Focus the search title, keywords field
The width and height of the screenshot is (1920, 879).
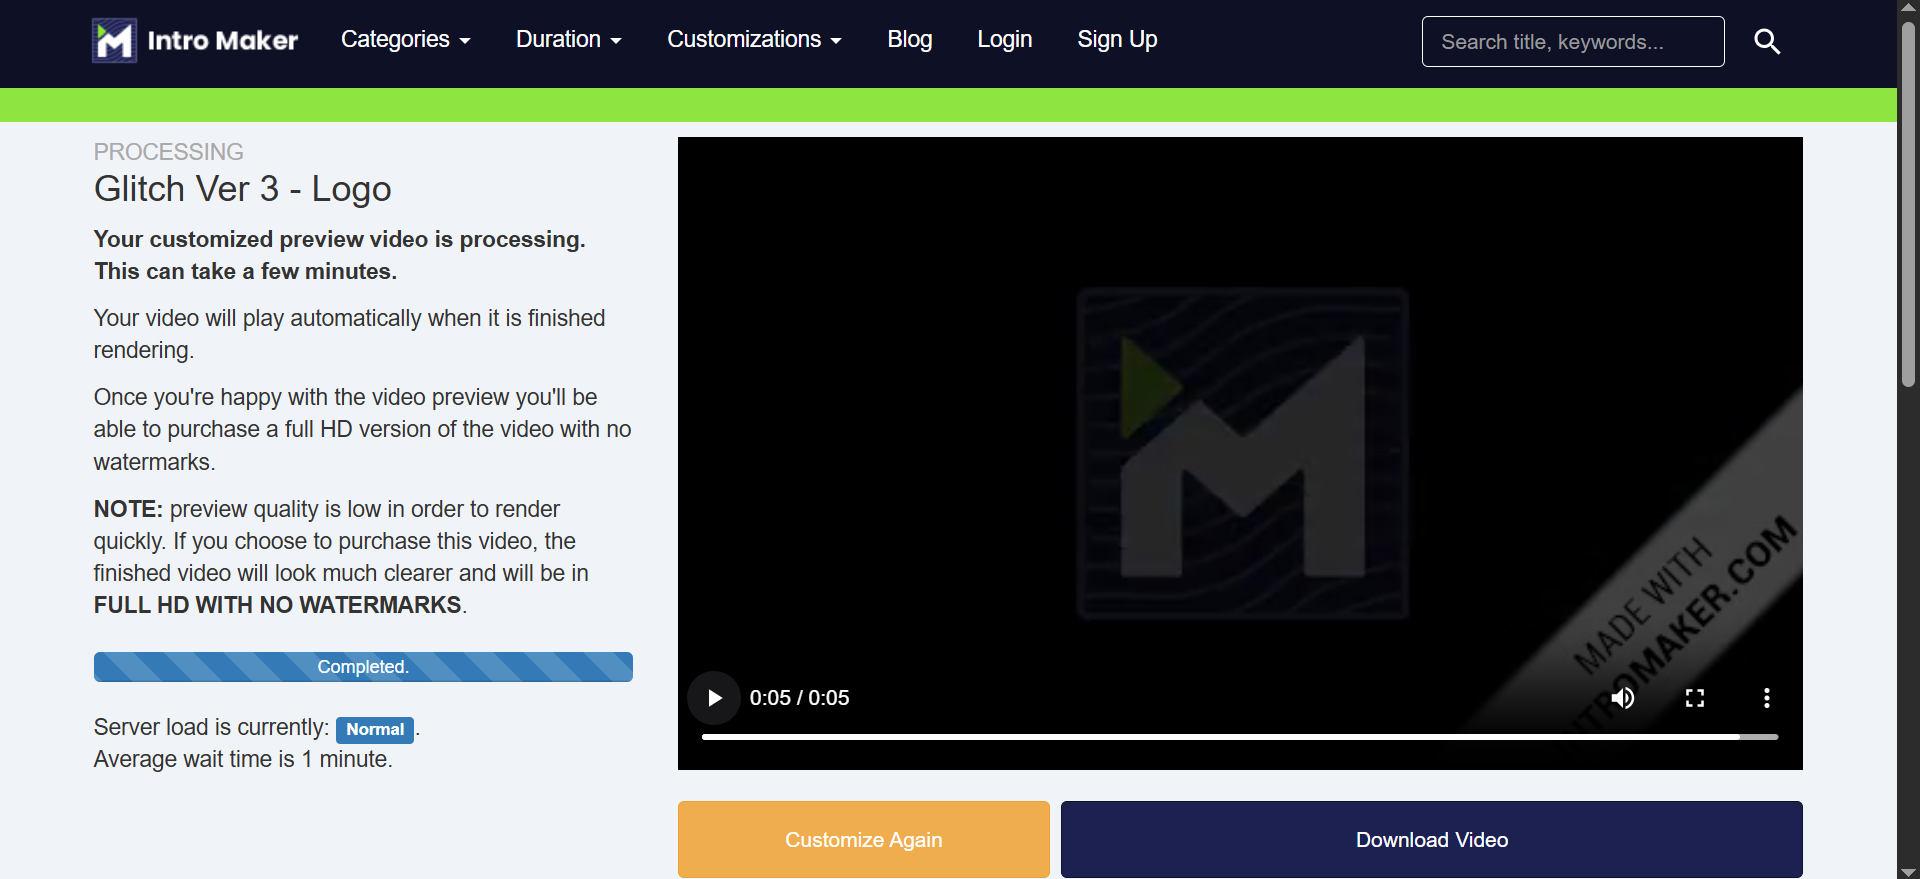(1573, 41)
